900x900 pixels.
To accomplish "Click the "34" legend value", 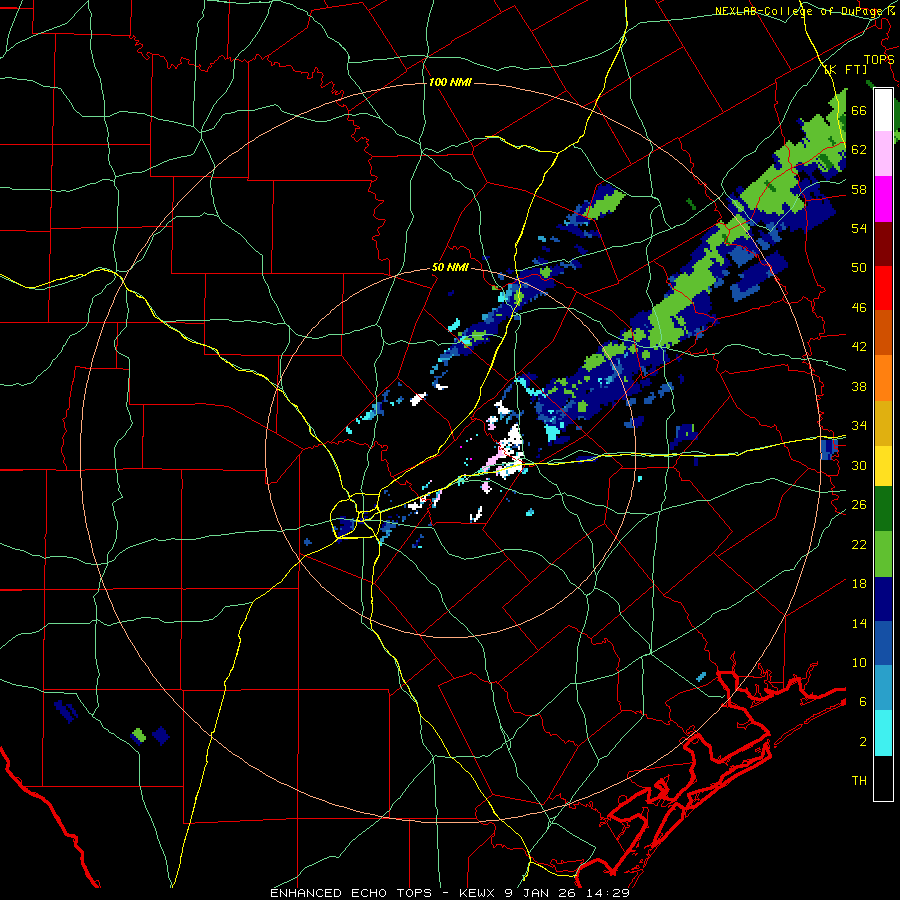I will [x=859, y=426].
